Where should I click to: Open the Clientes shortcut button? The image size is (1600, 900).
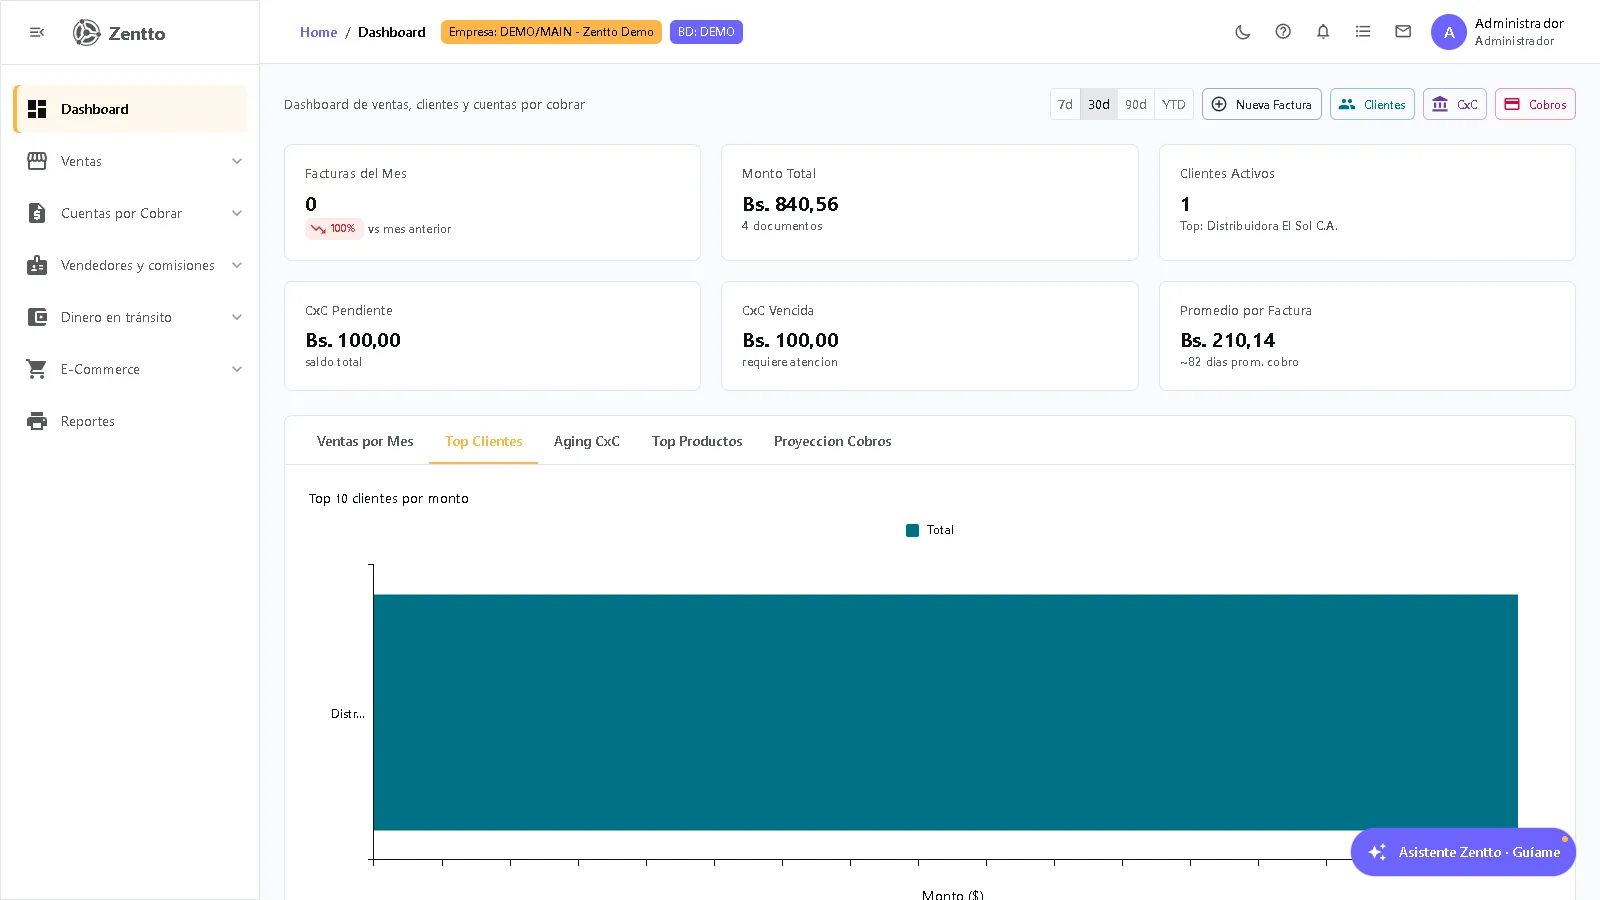click(x=1372, y=104)
